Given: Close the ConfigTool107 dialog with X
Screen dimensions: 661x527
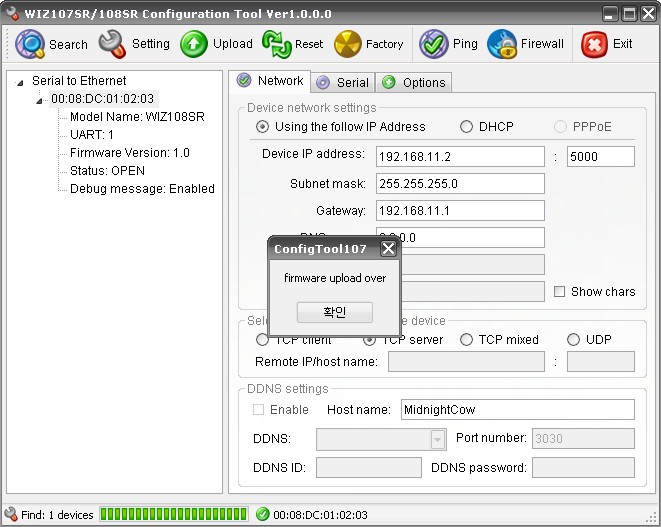Looking at the screenshot, I should coord(388,248).
